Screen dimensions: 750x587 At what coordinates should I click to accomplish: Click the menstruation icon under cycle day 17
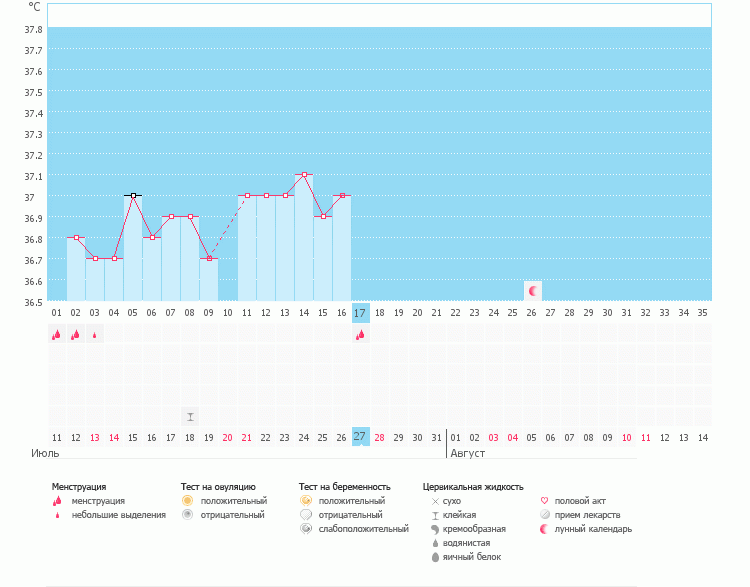pyautogui.click(x=360, y=335)
